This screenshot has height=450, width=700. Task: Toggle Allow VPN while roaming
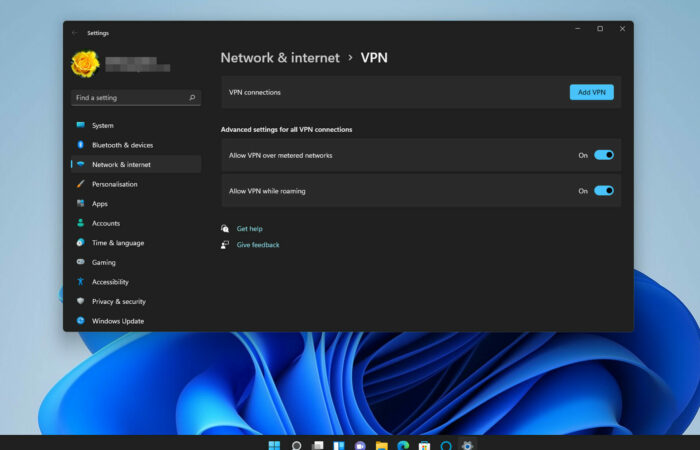pos(604,191)
